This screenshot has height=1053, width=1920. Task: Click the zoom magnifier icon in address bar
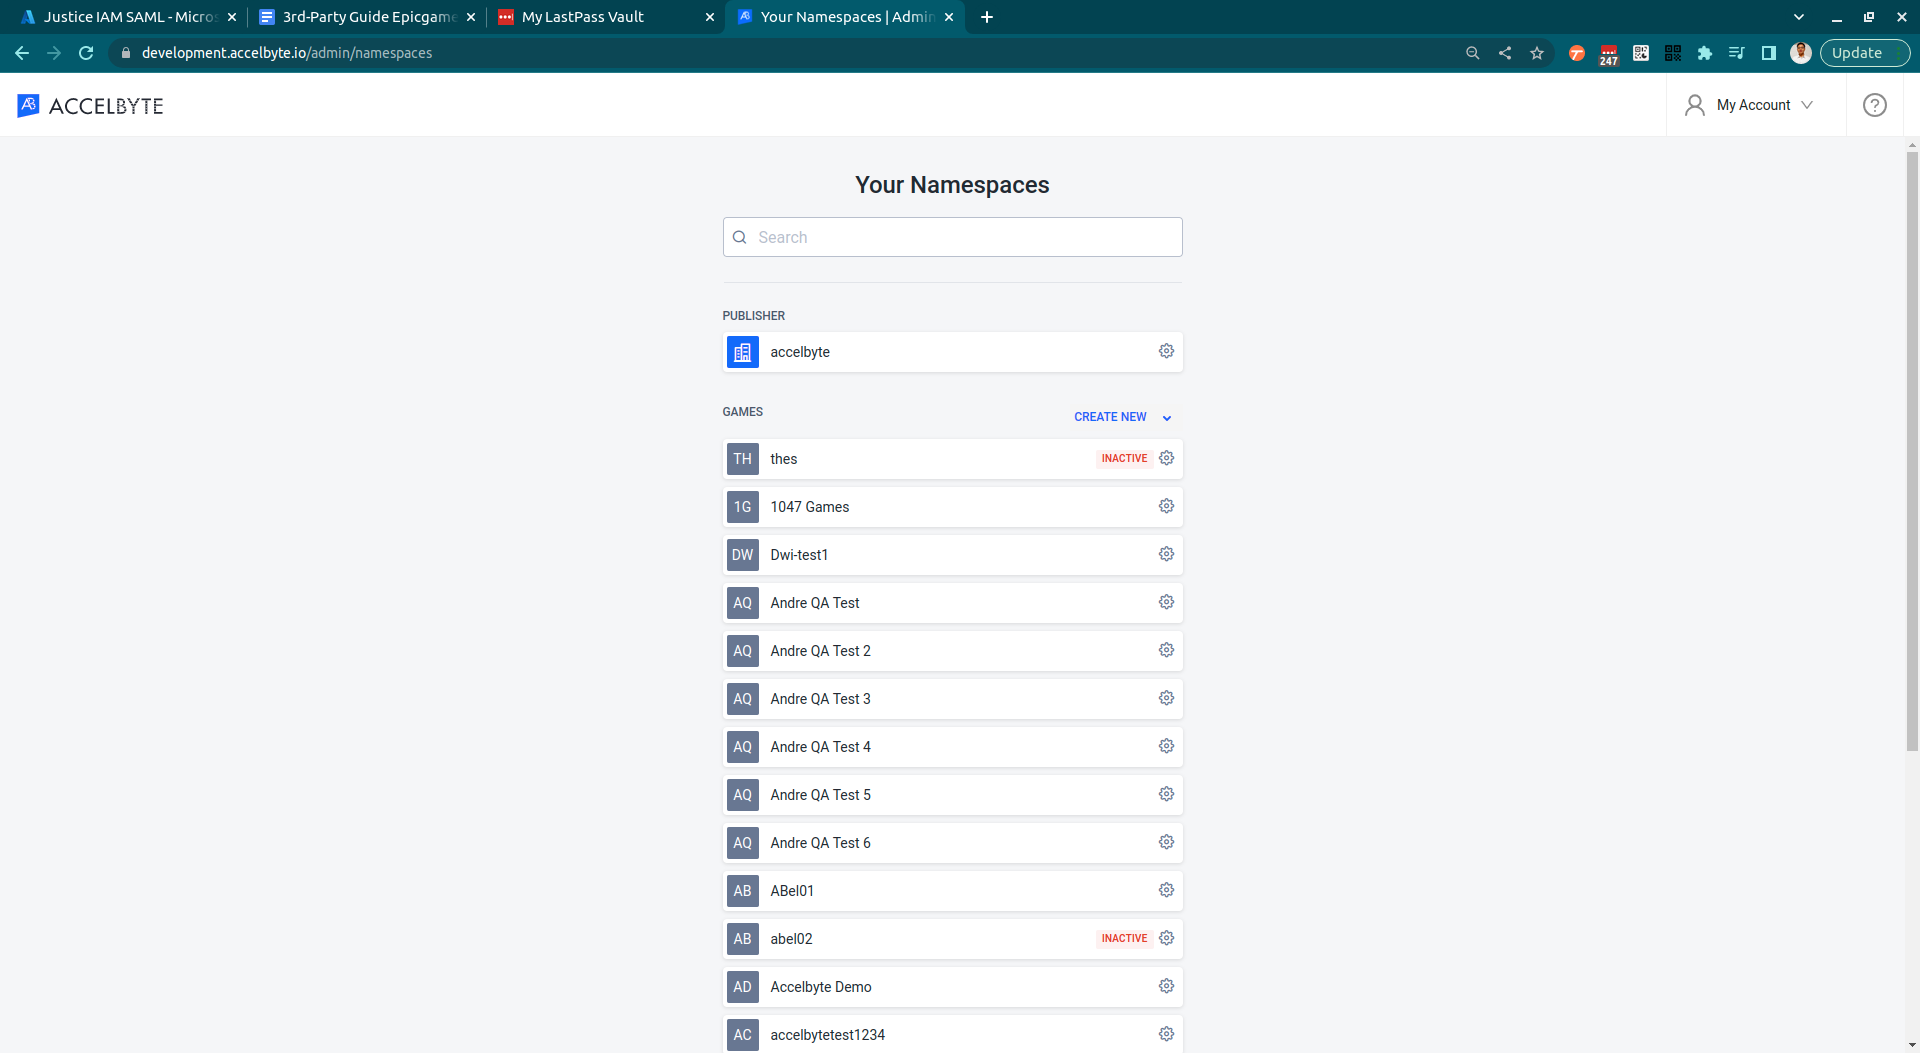[1473, 53]
